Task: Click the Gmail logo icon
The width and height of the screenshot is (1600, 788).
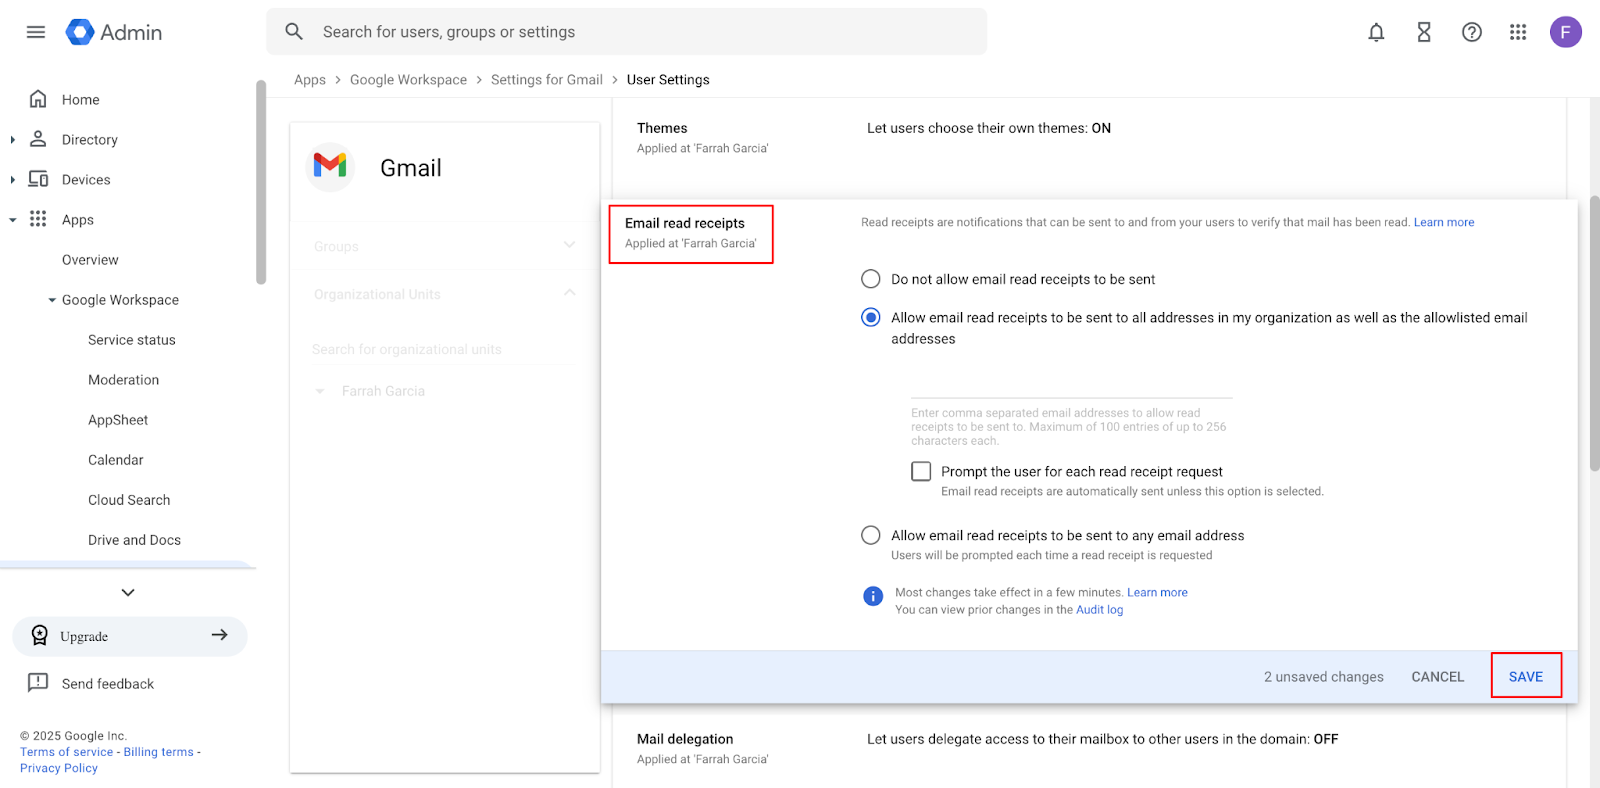Action: [x=330, y=166]
